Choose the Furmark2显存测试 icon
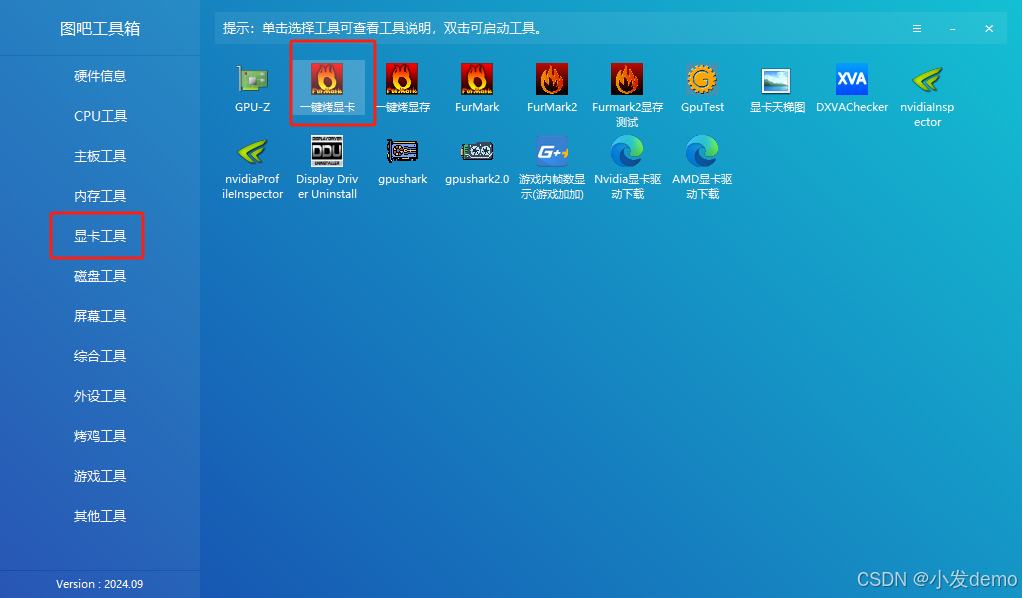 coord(626,80)
